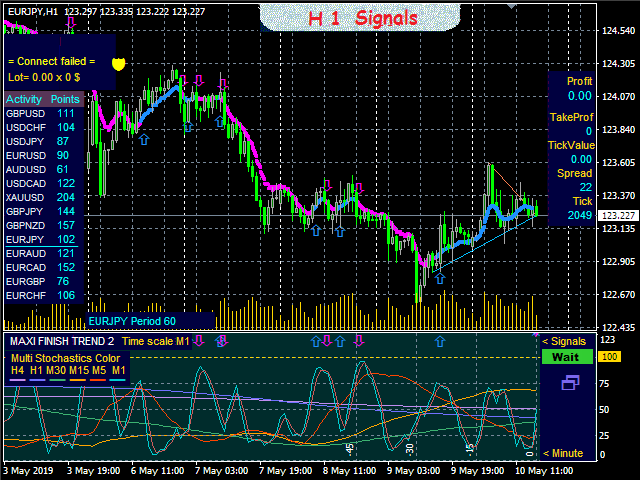Click the M5 stochastic legend label
Viewport: 640px width, 480px height.
(99, 370)
